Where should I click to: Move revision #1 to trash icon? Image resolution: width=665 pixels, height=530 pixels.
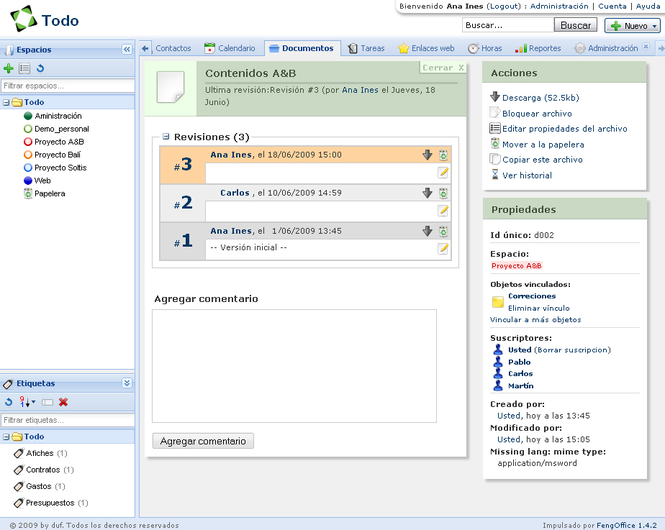[x=443, y=231]
